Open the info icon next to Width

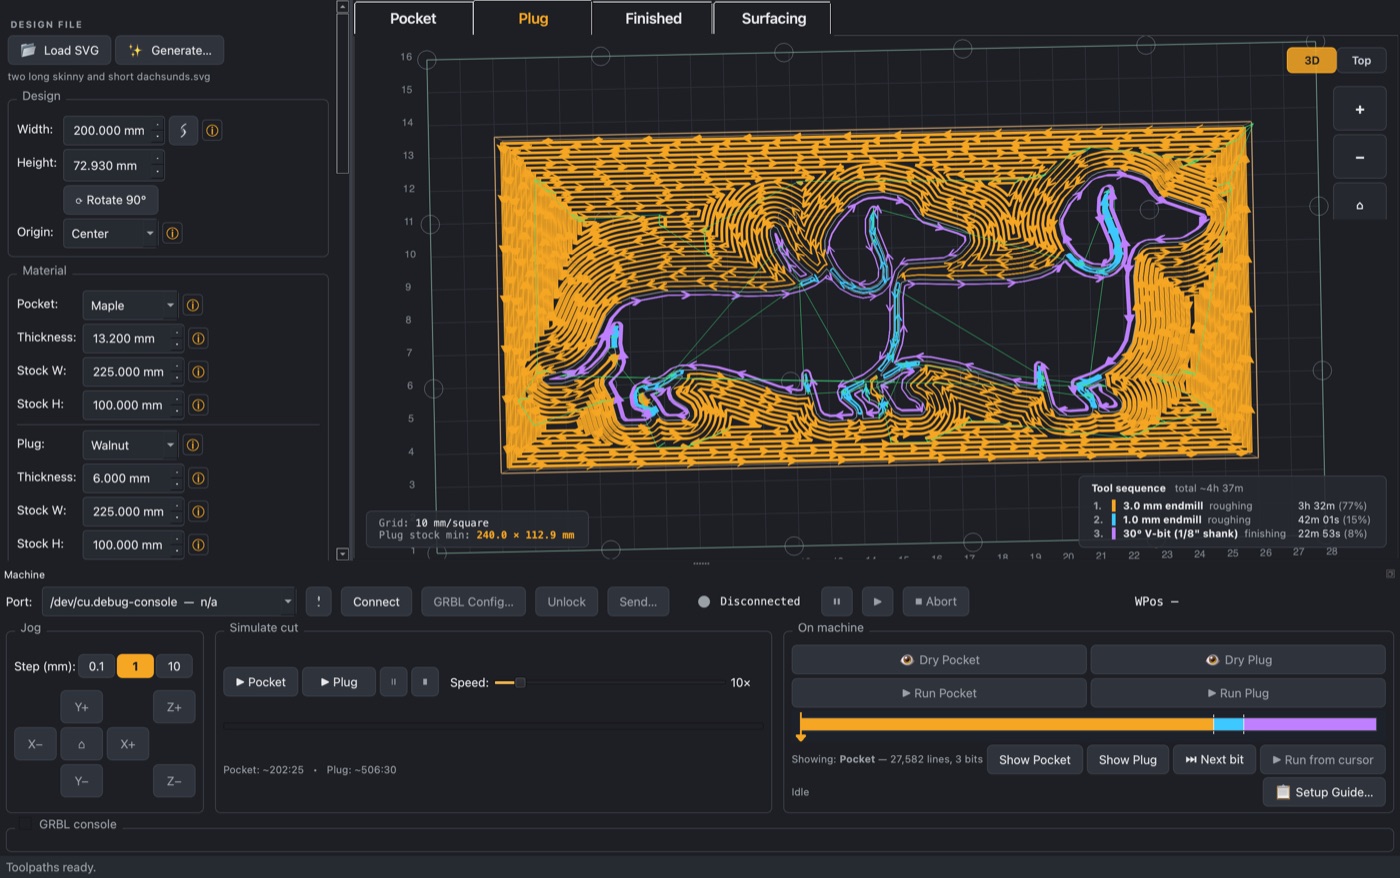[x=212, y=130]
